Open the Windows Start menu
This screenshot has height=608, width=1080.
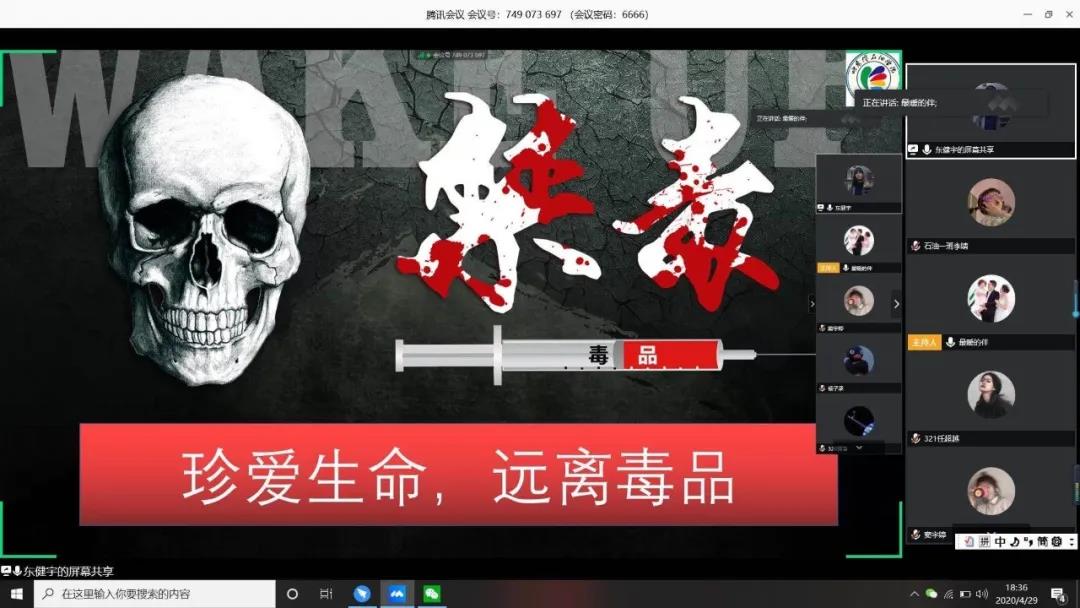click(16, 593)
